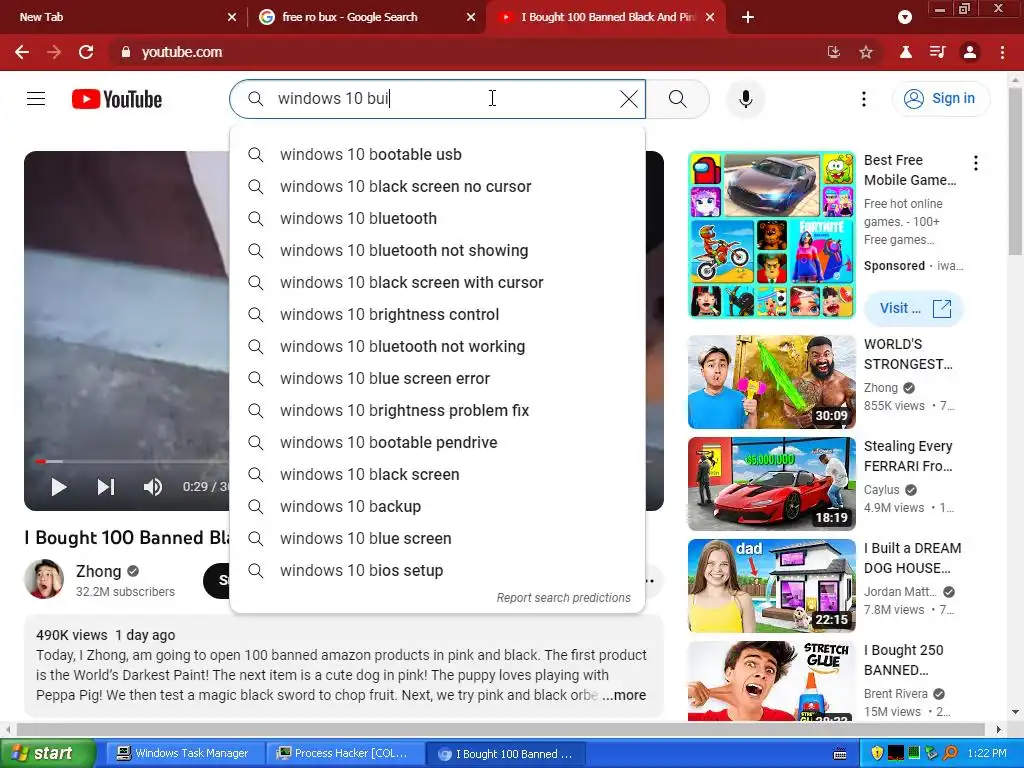Expand description with ...more
Screen dimensions: 1024x768
coord(624,695)
